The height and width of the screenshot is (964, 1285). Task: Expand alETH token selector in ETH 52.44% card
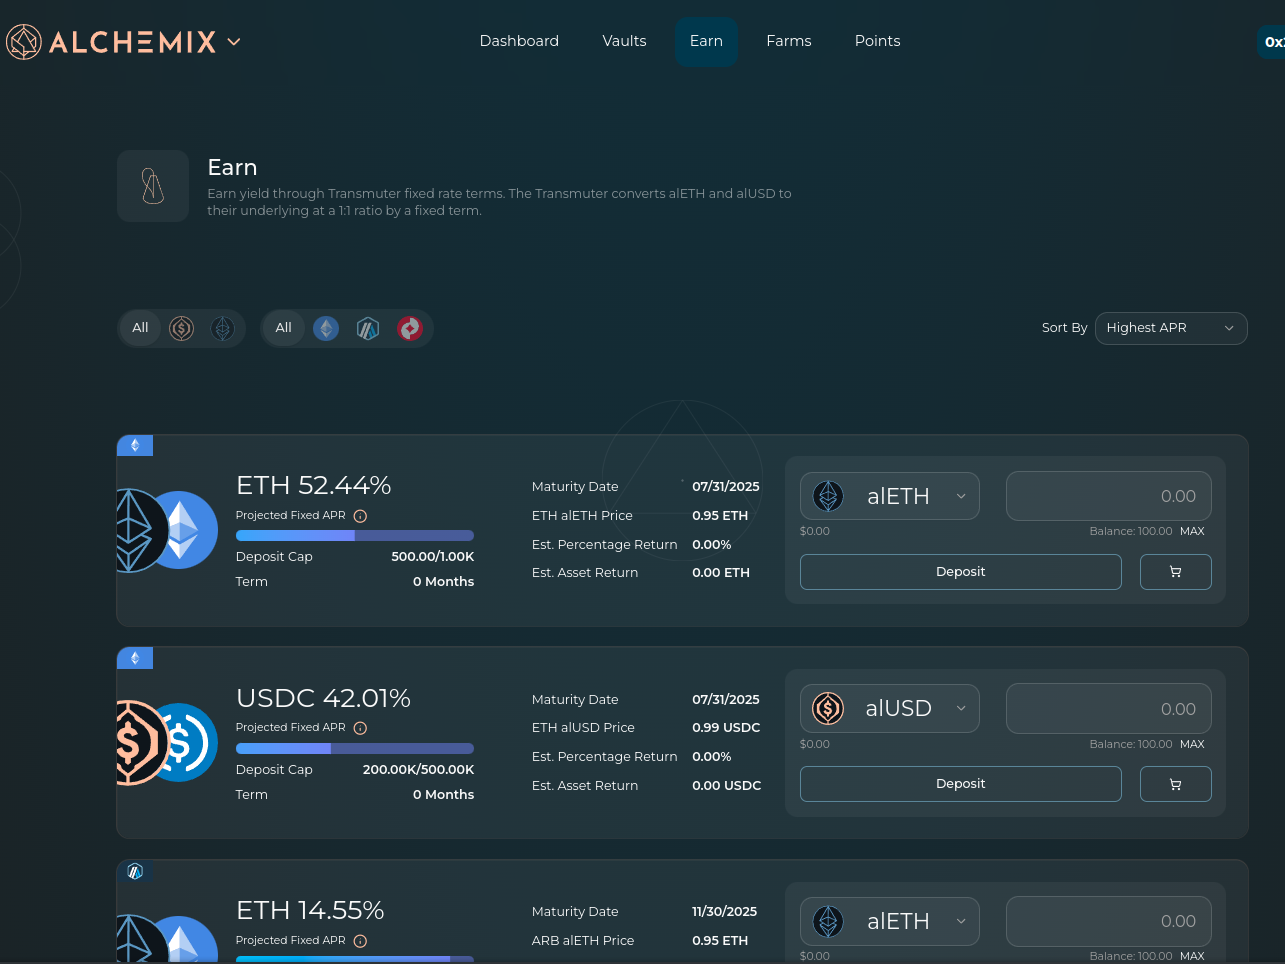click(889, 496)
